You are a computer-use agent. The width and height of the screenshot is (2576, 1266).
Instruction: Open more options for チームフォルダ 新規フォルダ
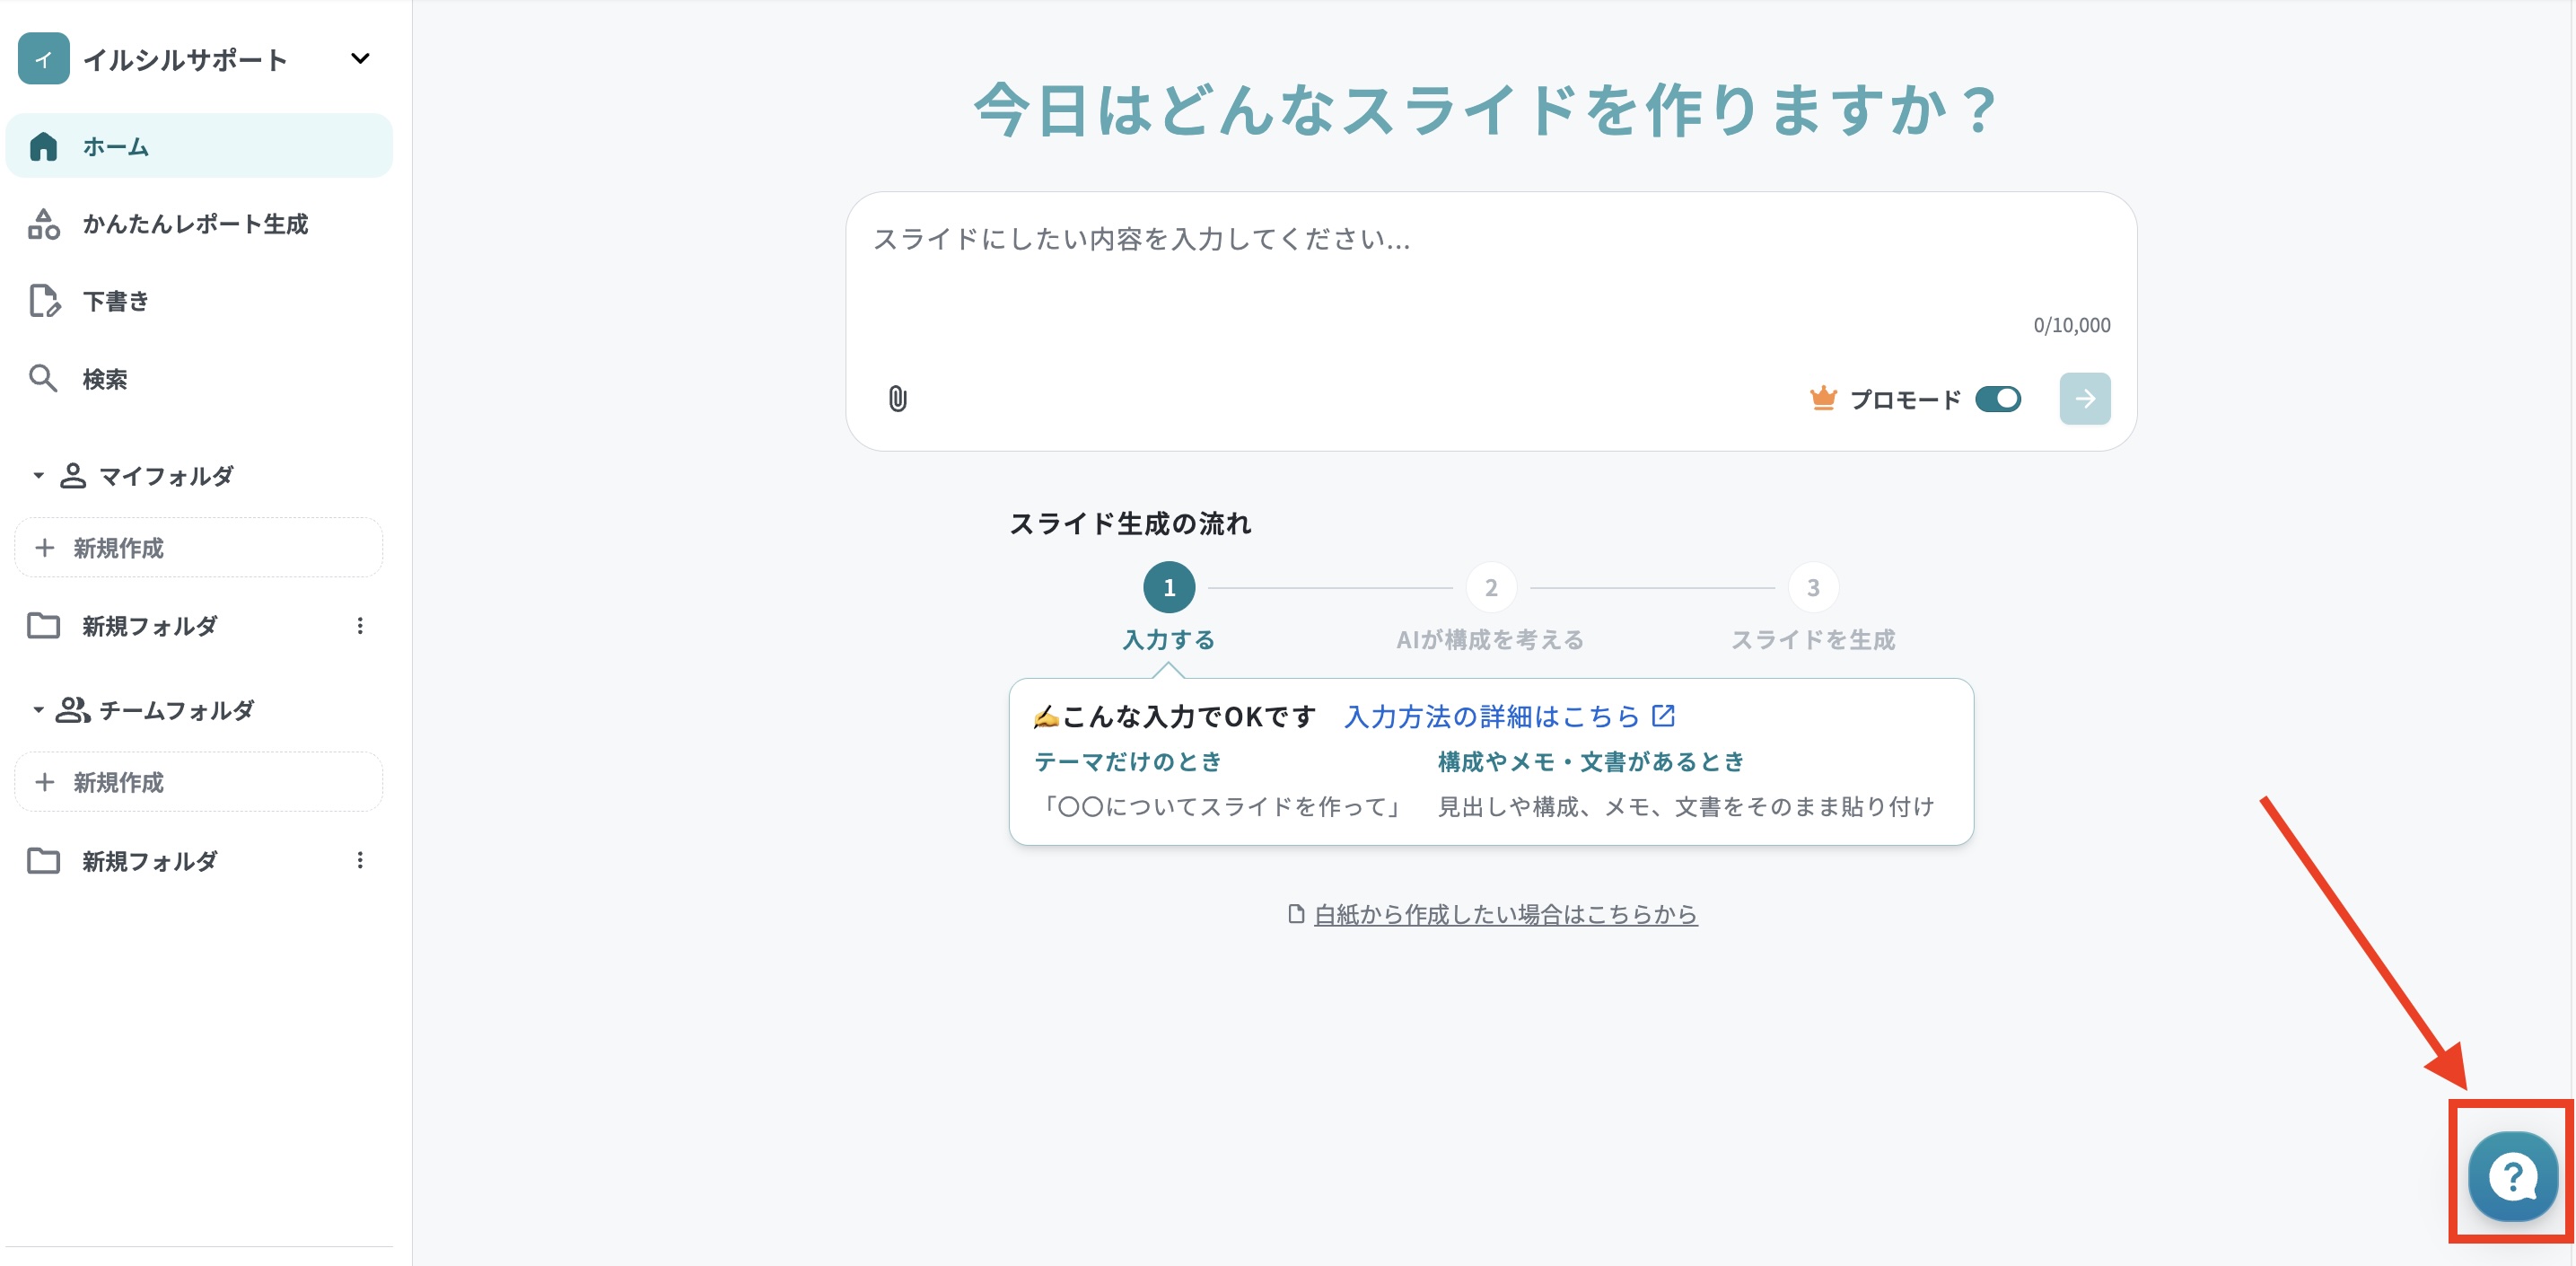coord(360,861)
